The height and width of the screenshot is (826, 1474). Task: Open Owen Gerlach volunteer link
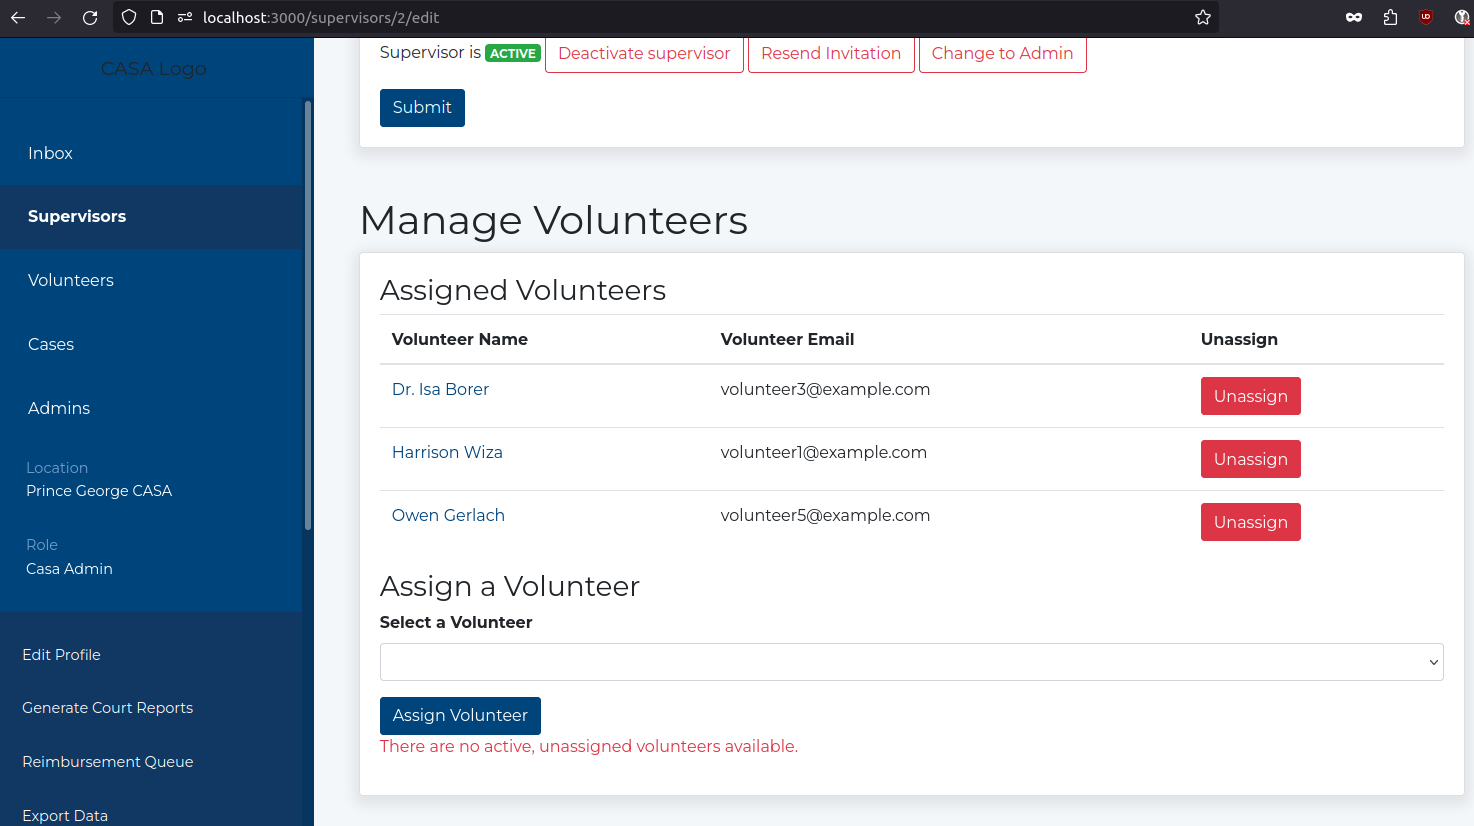tap(448, 515)
